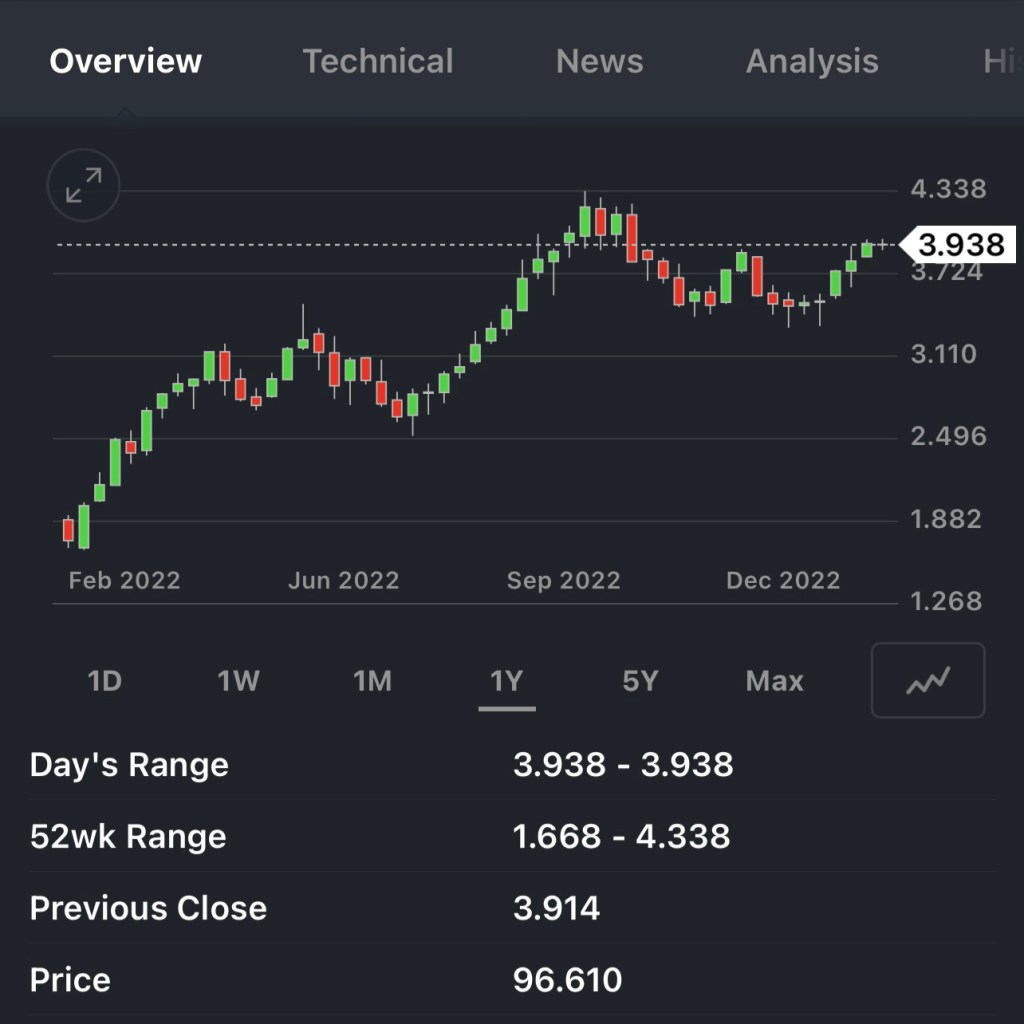Switch chart type with line chart icon

pyautogui.click(x=928, y=681)
